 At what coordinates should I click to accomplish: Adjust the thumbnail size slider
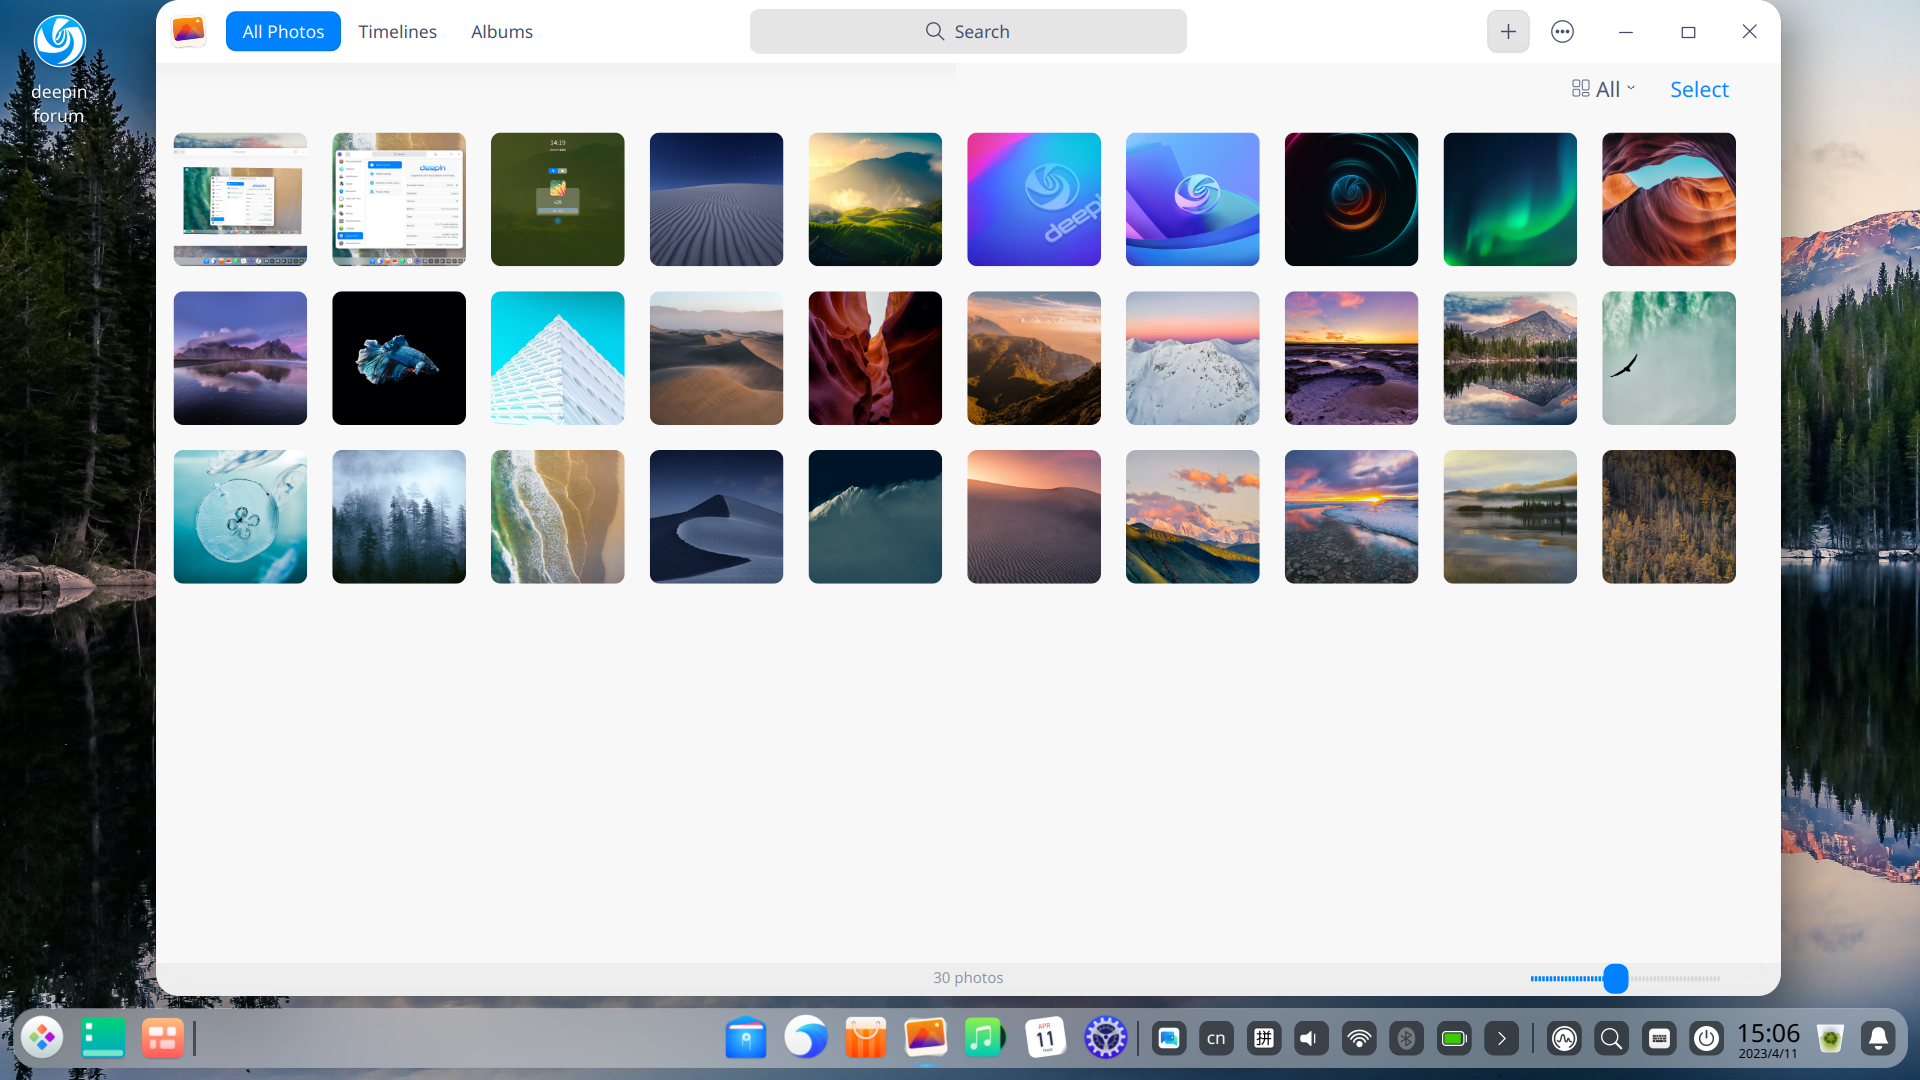[x=1616, y=979]
